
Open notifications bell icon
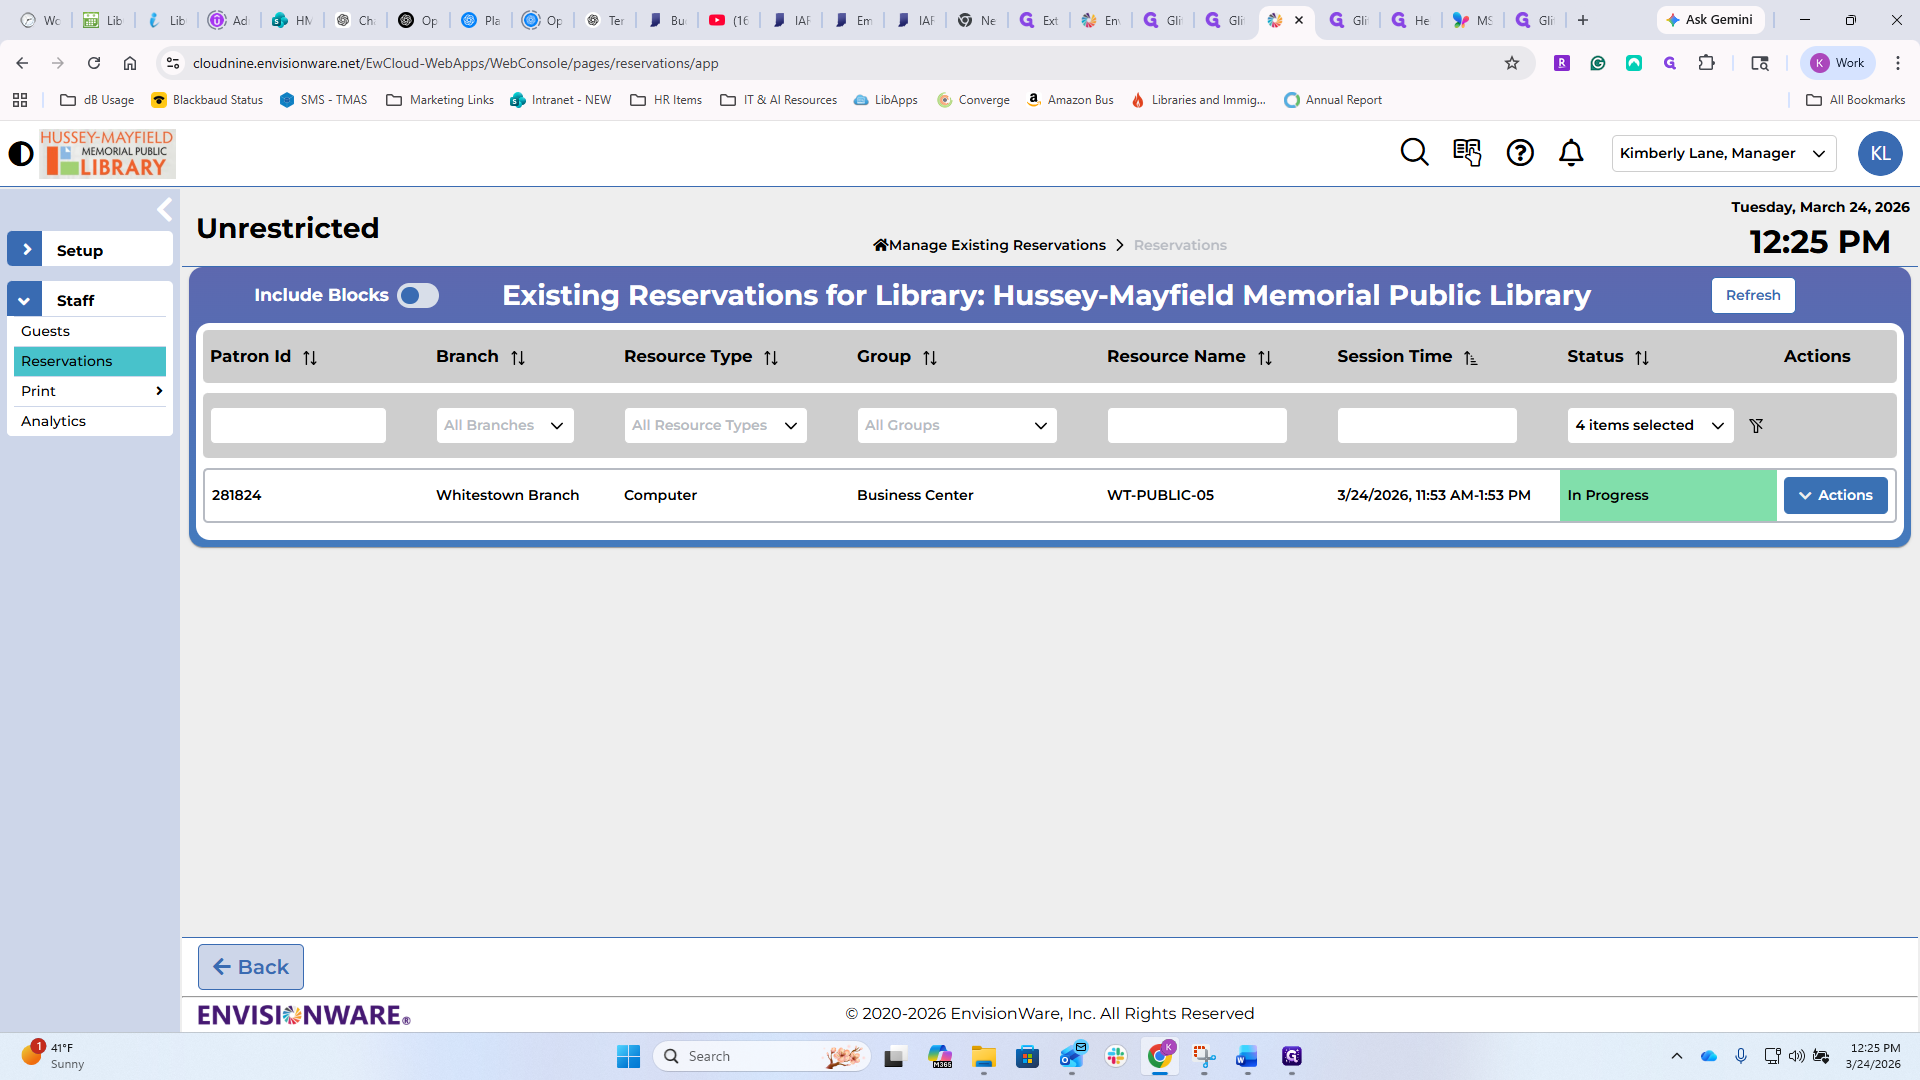coord(1571,152)
